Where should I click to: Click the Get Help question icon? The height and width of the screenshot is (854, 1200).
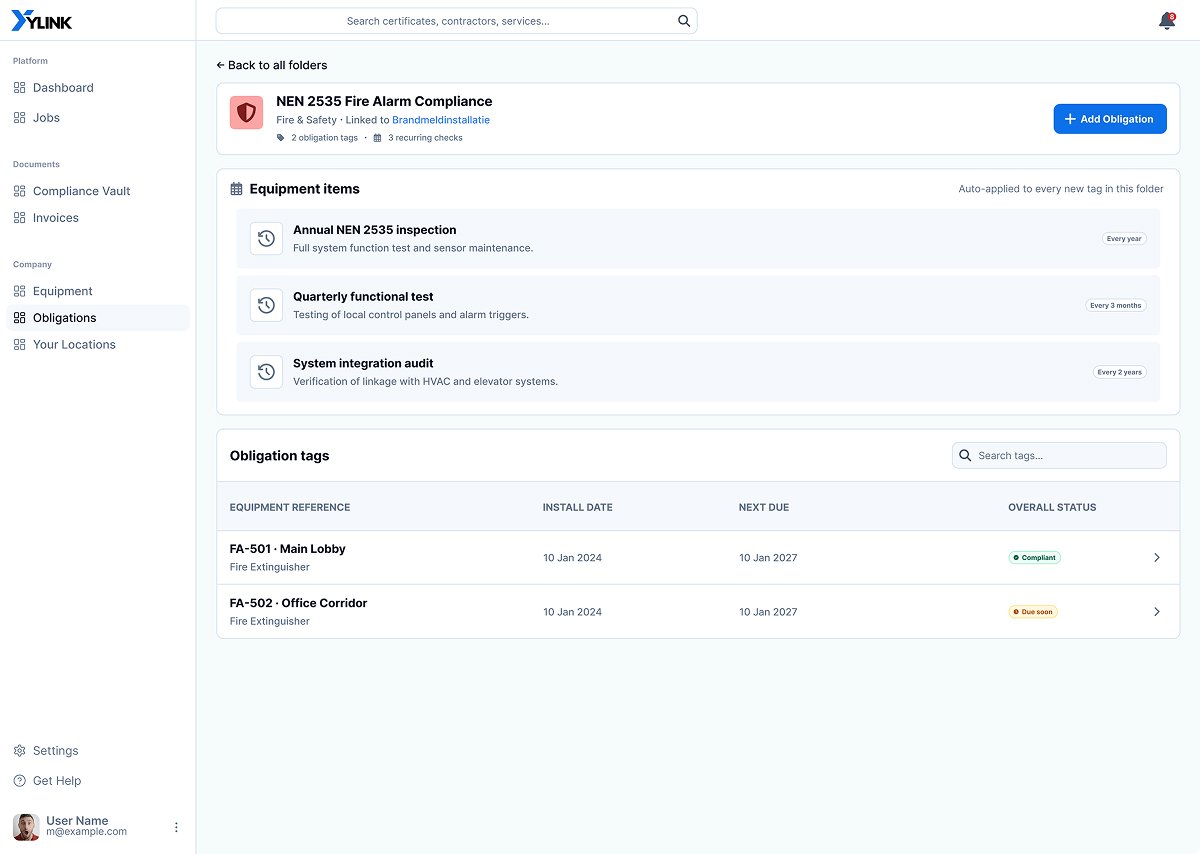20,781
